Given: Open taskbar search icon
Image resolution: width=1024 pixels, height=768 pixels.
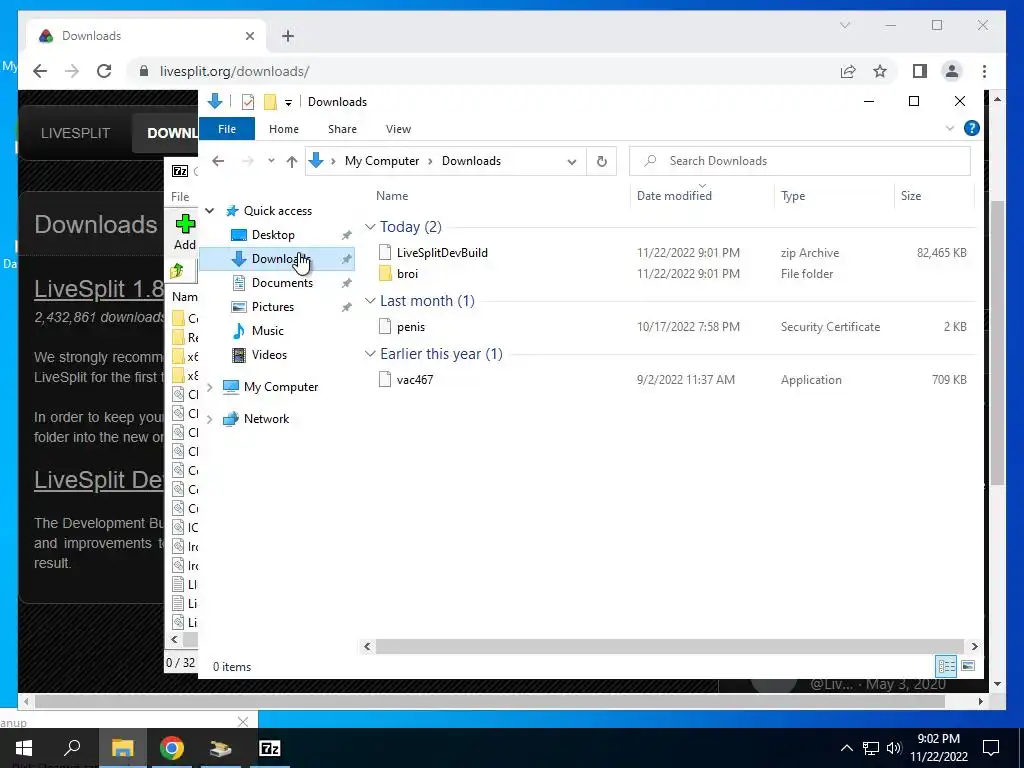Looking at the screenshot, I should coord(72,748).
